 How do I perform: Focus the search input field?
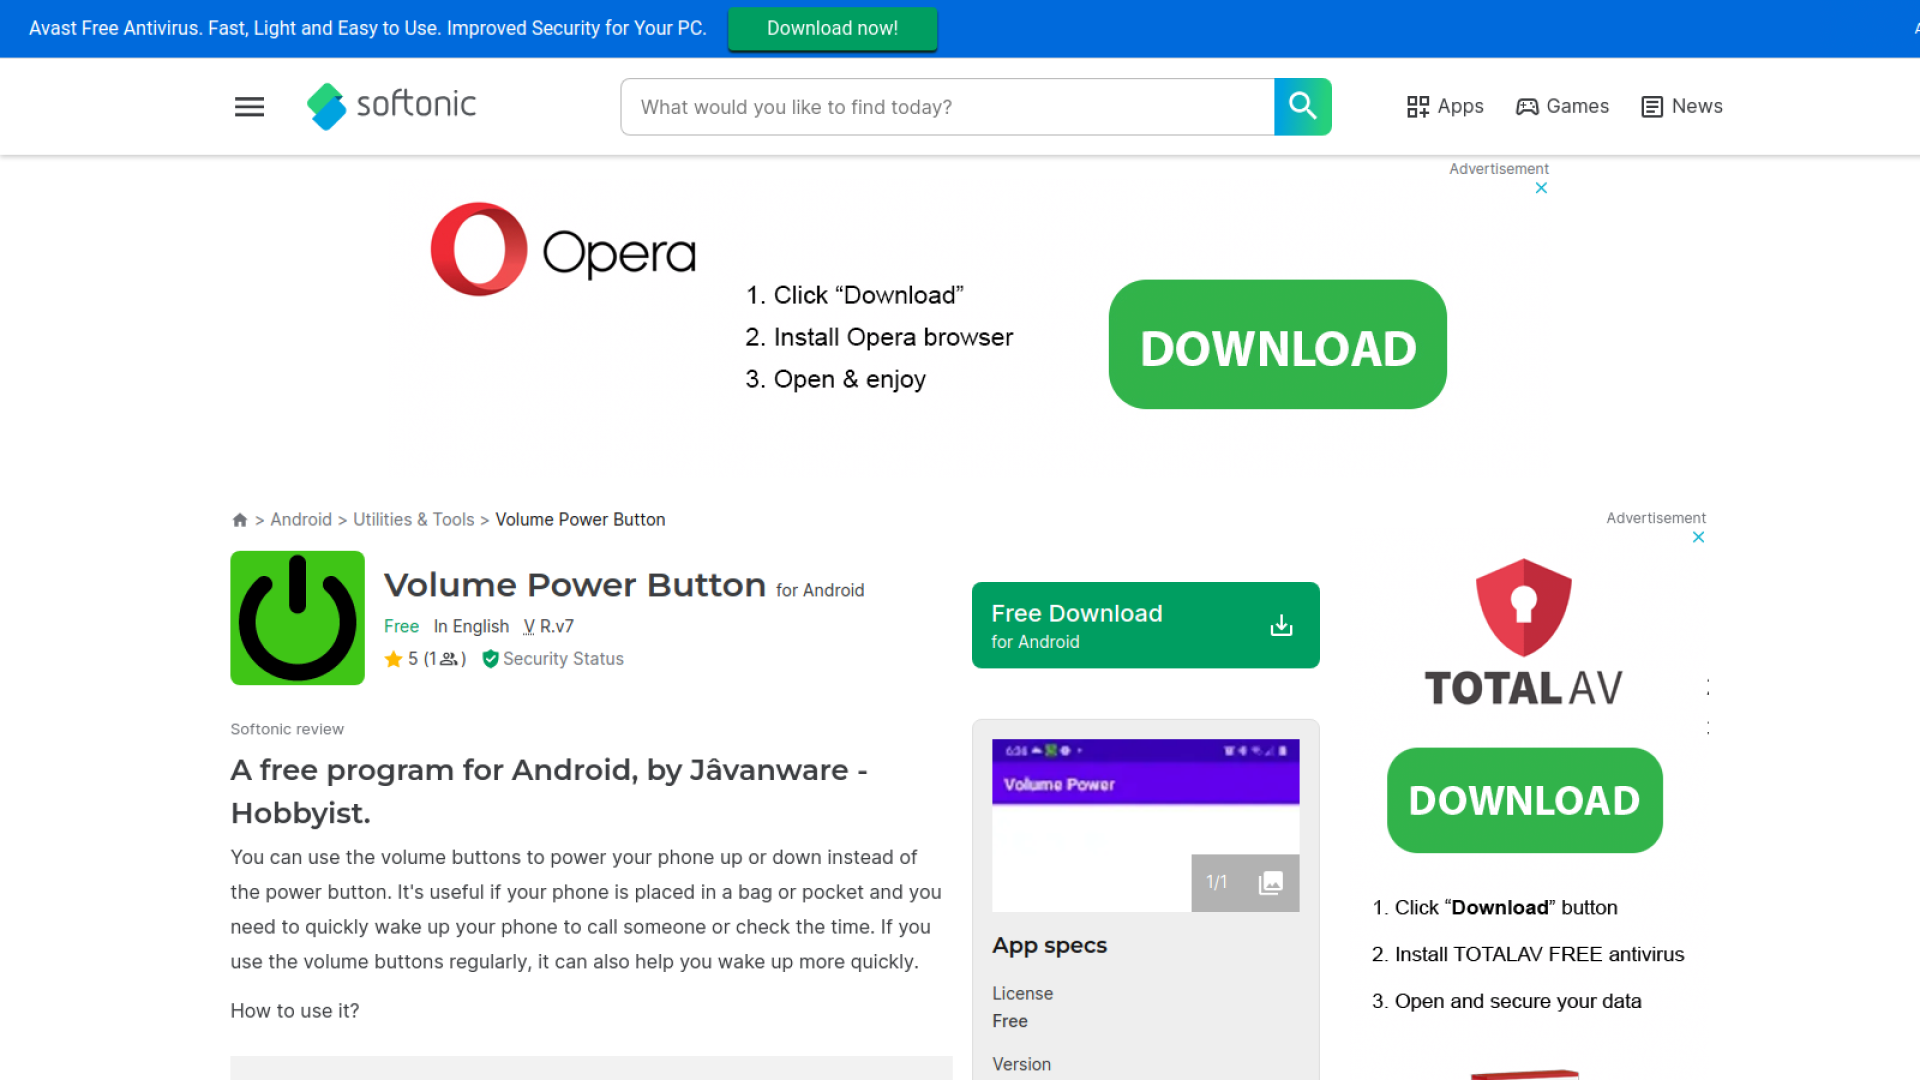point(946,107)
